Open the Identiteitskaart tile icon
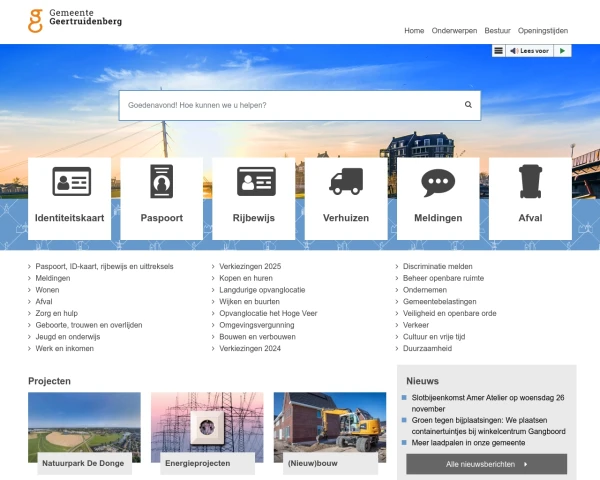Screen dimensions: 600x480 click(72, 181)
